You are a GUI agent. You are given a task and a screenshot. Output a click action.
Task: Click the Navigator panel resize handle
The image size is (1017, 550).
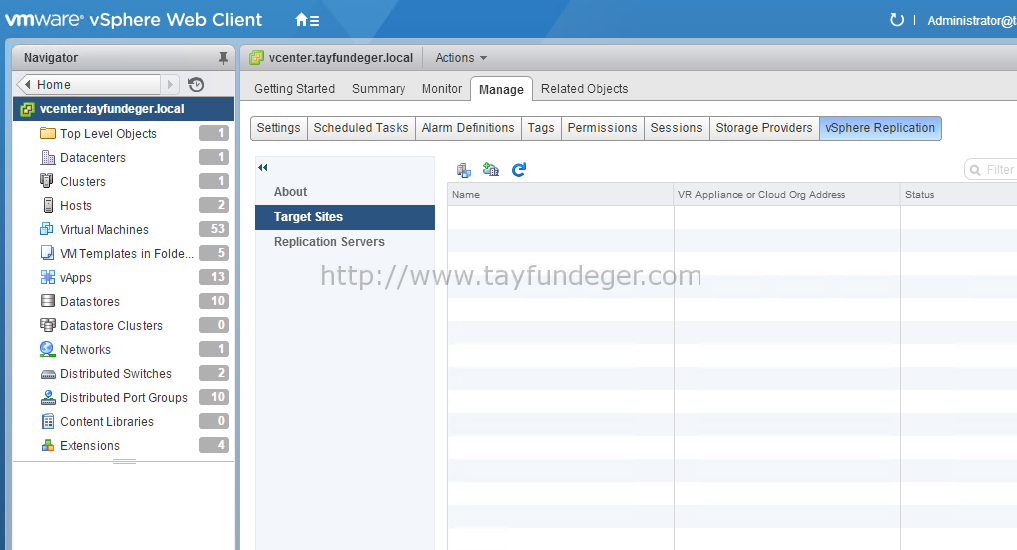[124, 462]
